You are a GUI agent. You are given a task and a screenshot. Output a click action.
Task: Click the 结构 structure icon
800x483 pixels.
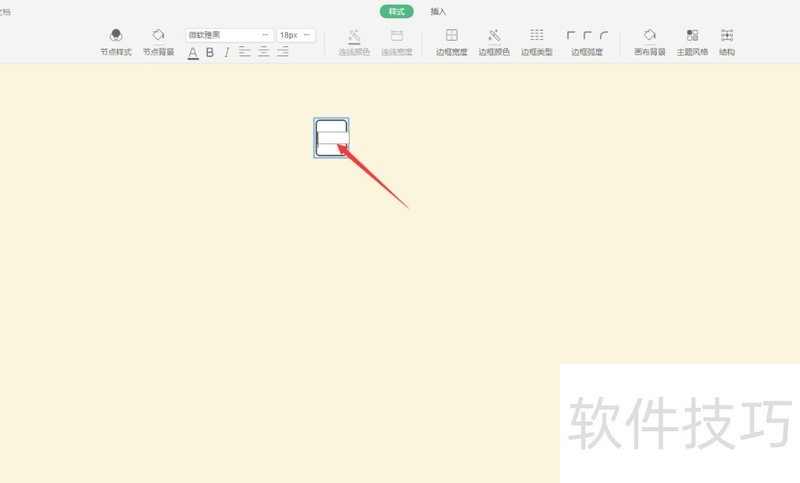(x=727, y=41)
